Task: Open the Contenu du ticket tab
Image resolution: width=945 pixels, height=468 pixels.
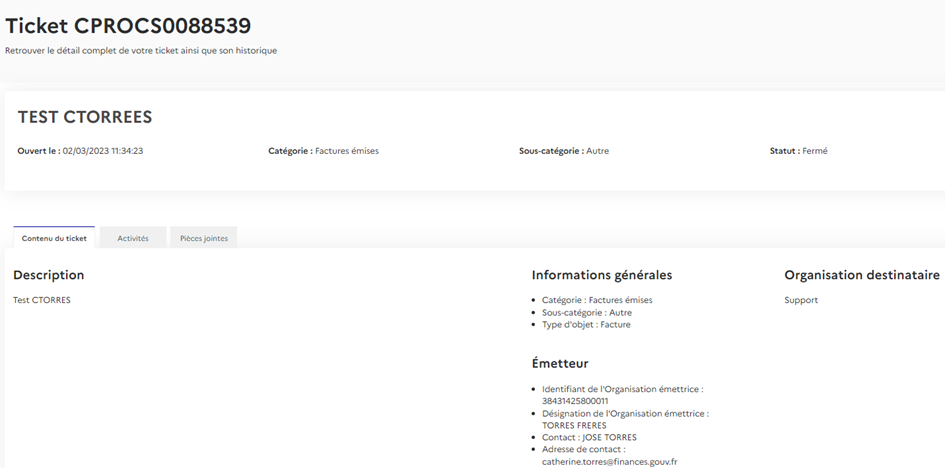Action: [x=54, y=238]
